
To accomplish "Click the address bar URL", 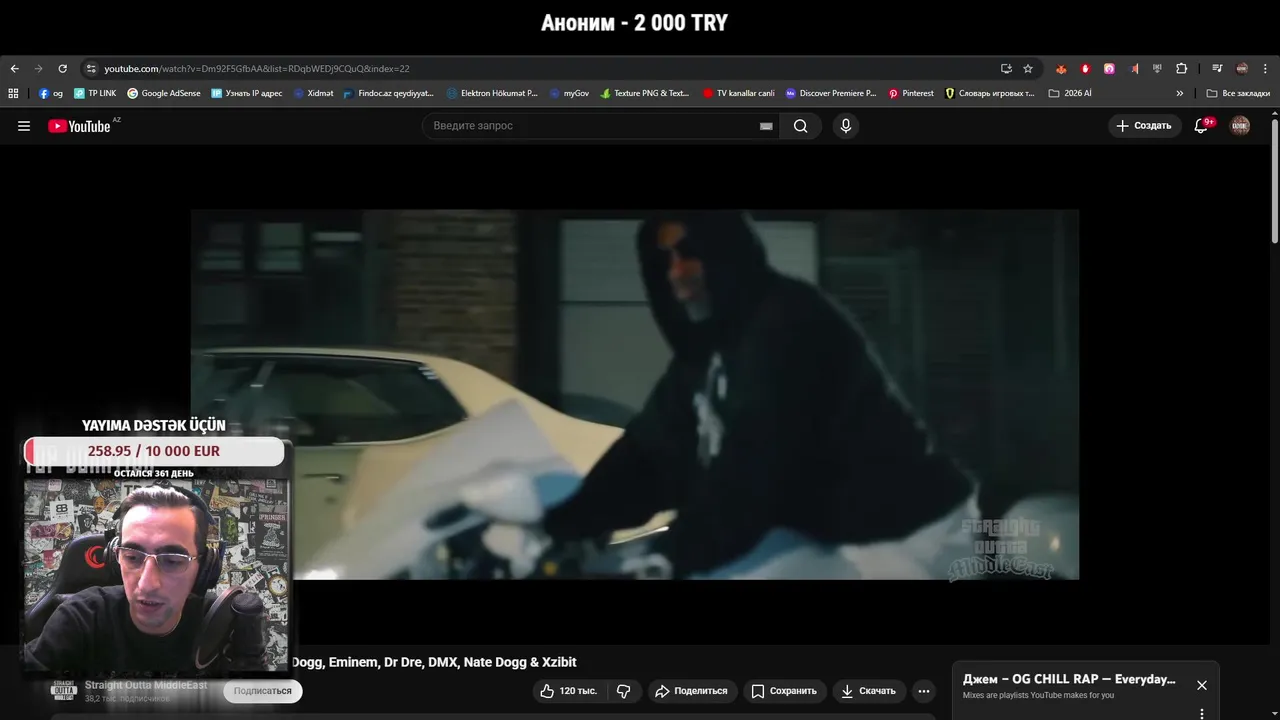I will click(x=257, y=69).
